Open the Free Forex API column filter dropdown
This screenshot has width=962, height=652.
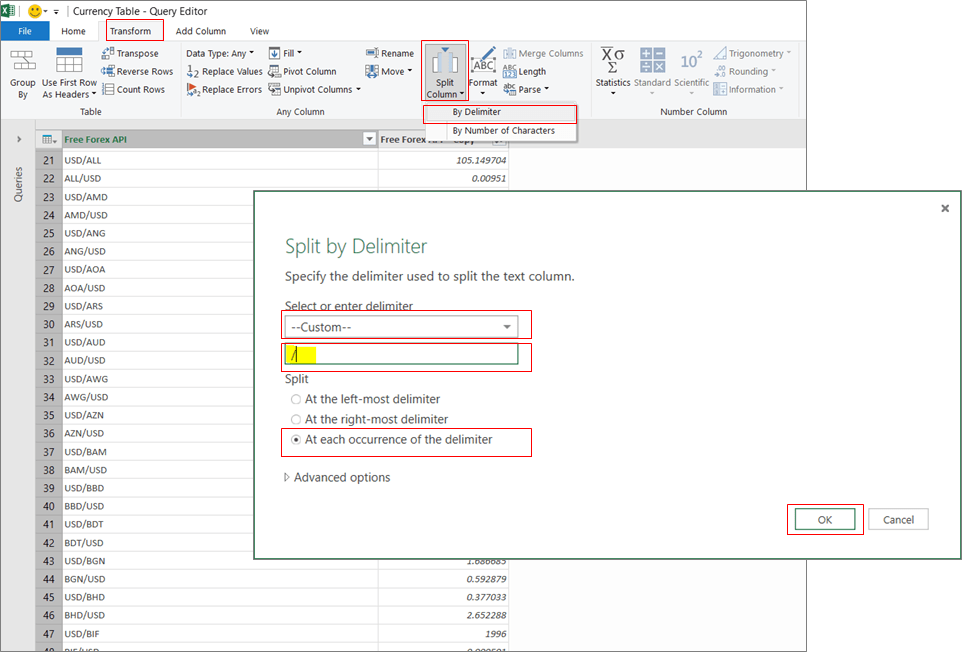[x=369, y=139]
